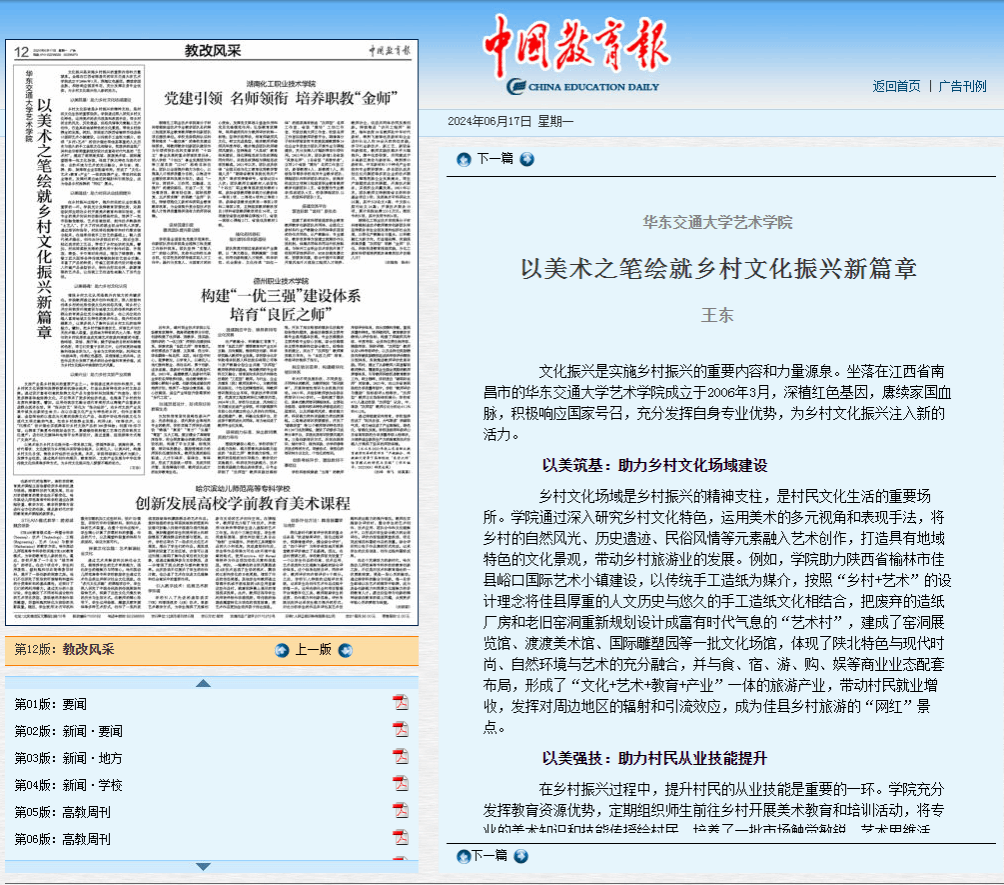
Task: Go to 返回首页 in the header
Action: [x=896, y=86]
